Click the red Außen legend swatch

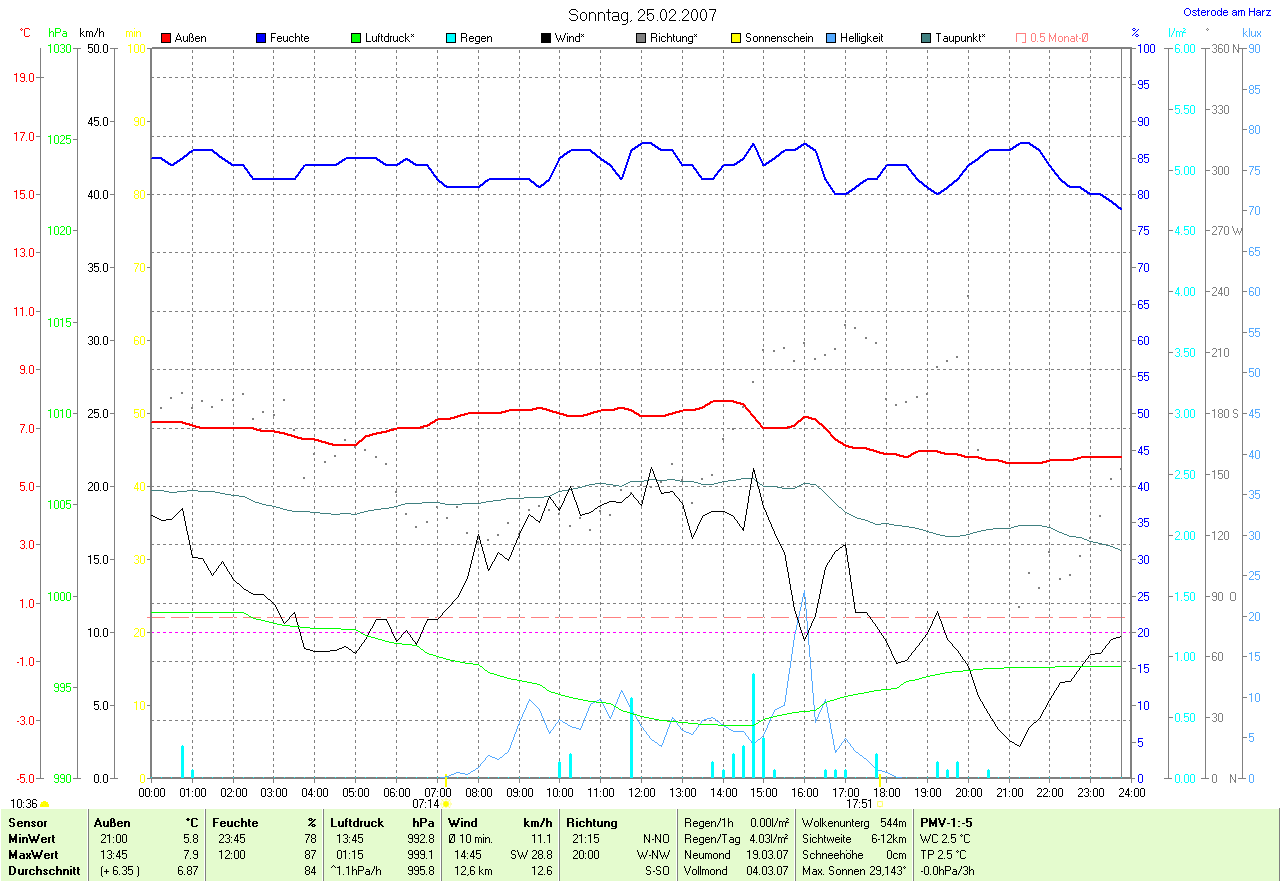(x=166, y=38)
